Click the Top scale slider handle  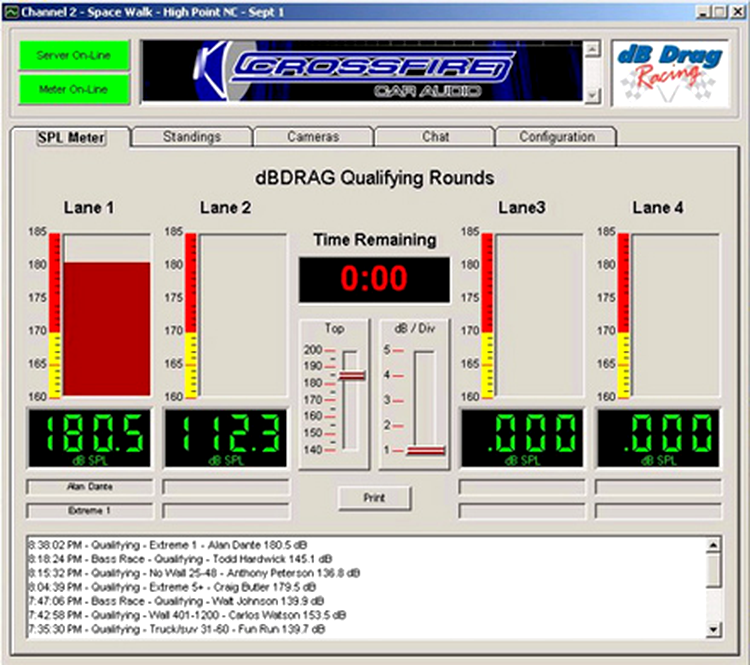351,376
